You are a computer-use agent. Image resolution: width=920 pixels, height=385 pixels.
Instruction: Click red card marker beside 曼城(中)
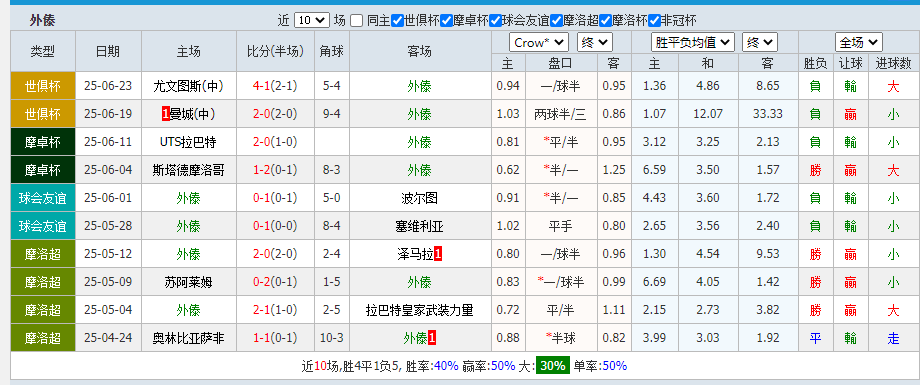point(165,114)
